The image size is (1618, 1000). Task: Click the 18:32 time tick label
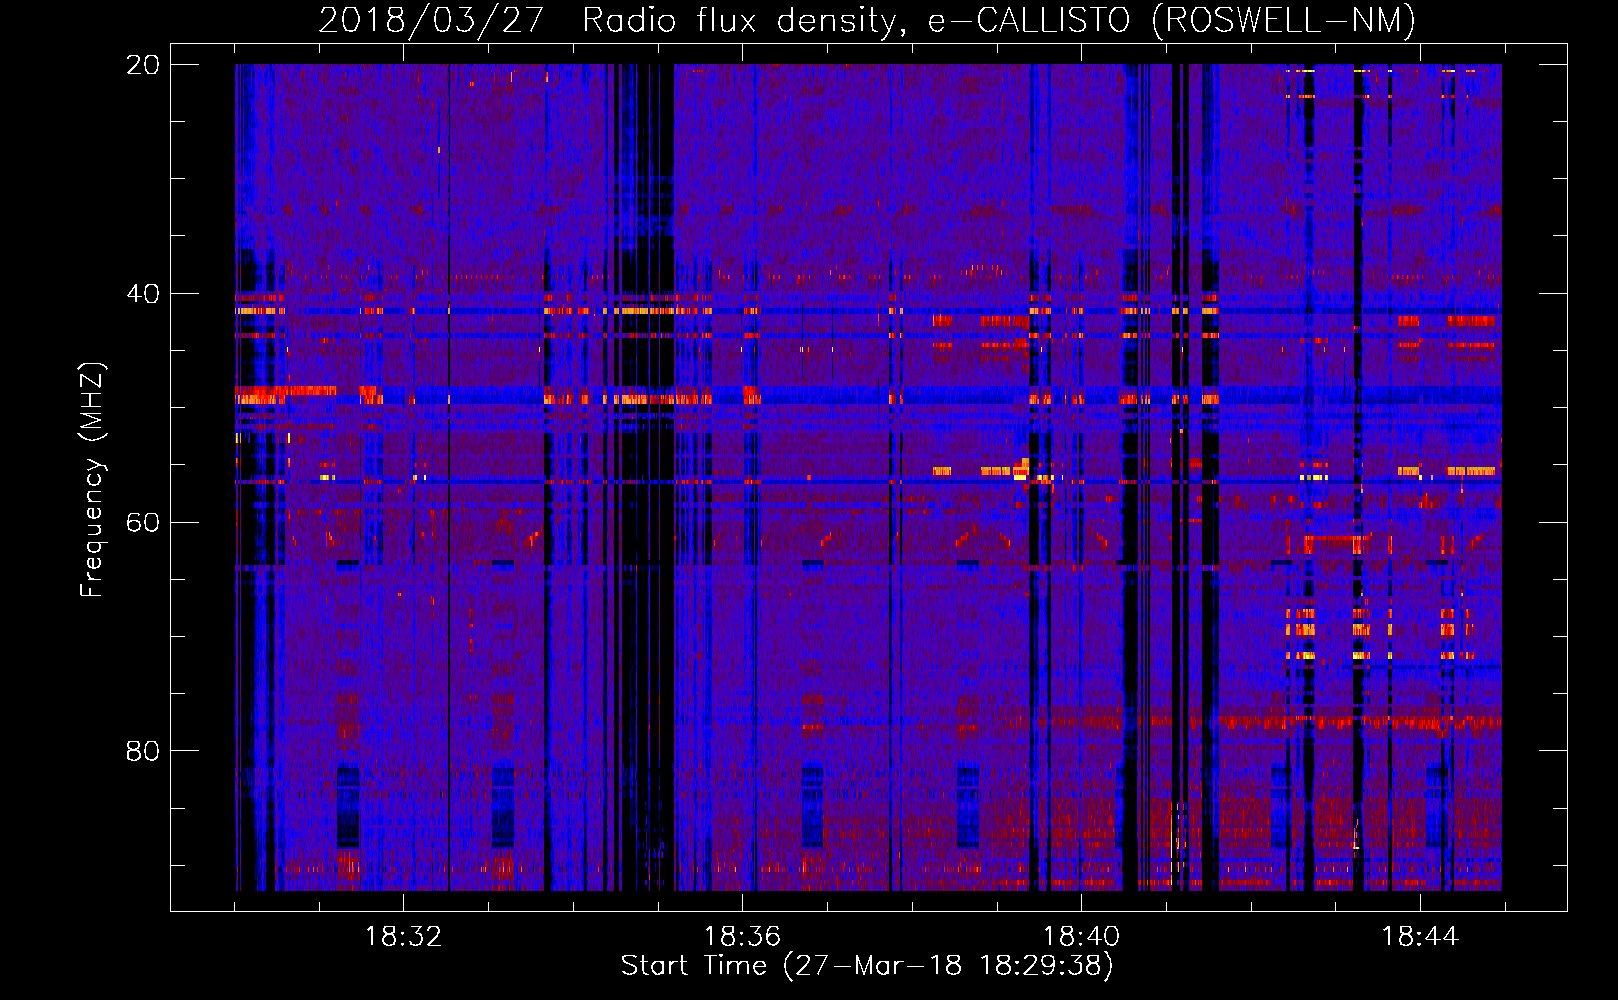coord(403,937)
